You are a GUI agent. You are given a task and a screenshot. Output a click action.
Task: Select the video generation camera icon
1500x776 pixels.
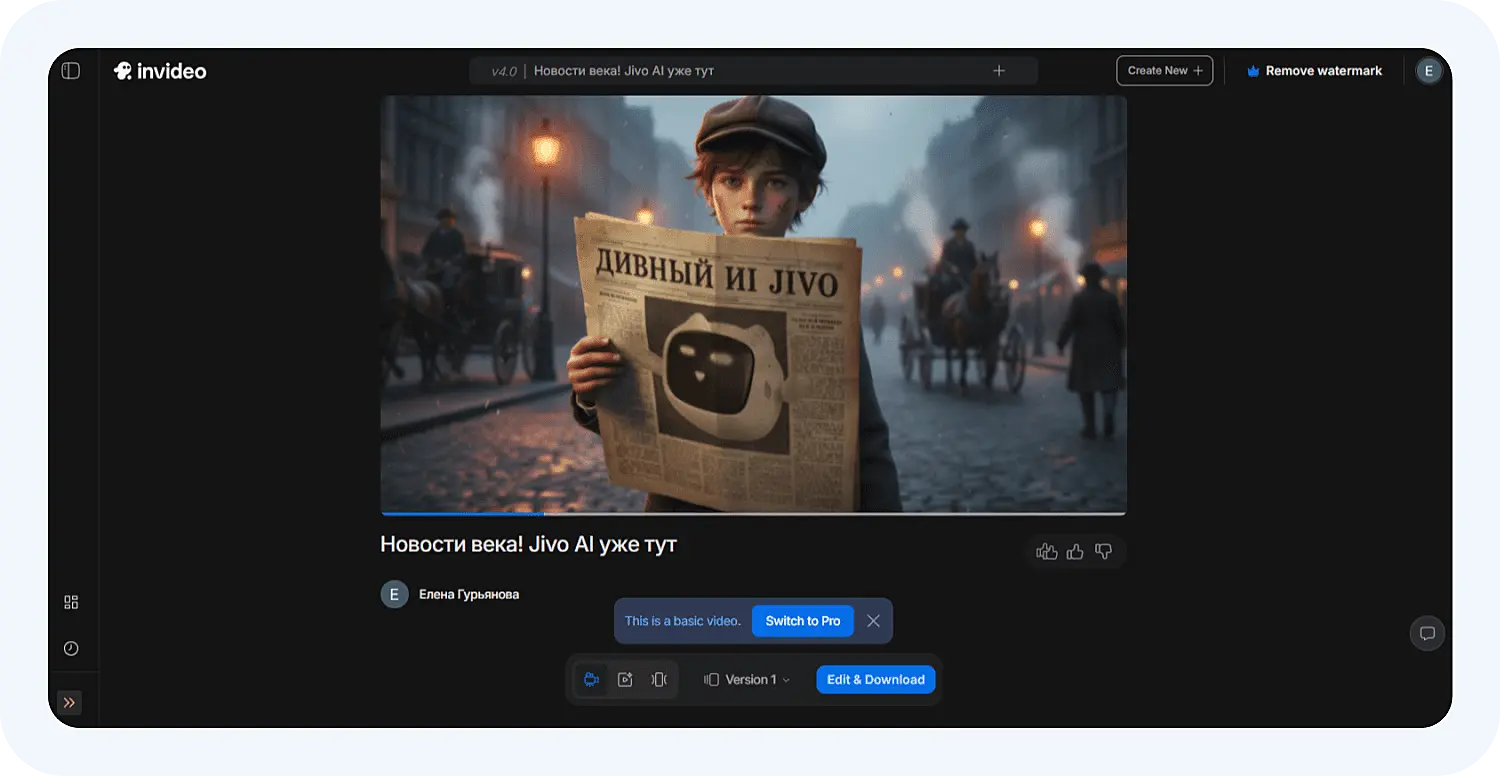click(591, 679)
